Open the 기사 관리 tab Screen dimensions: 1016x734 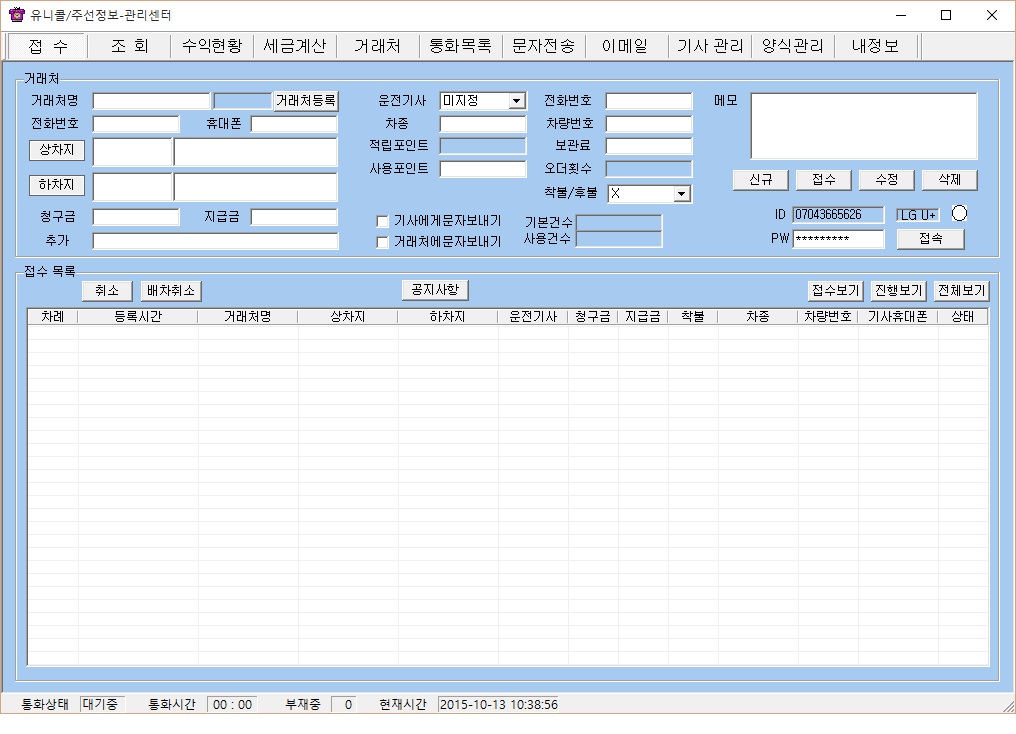click(x=710, y=46)
